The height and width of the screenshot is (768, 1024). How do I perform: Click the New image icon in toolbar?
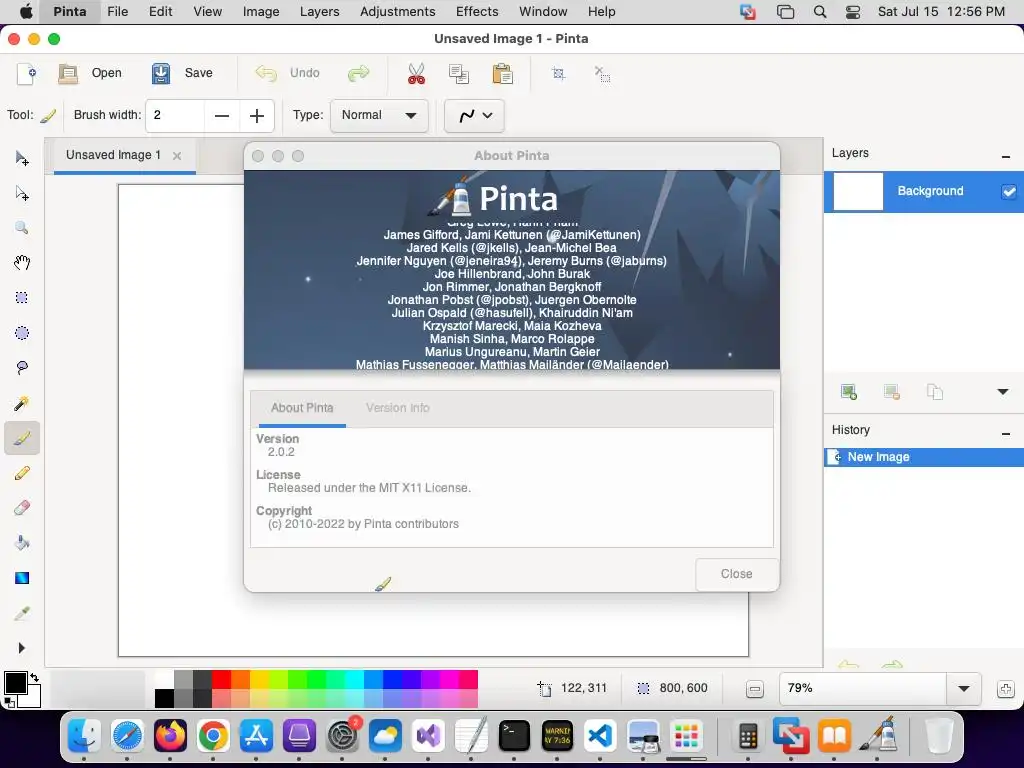coord(26,73)
